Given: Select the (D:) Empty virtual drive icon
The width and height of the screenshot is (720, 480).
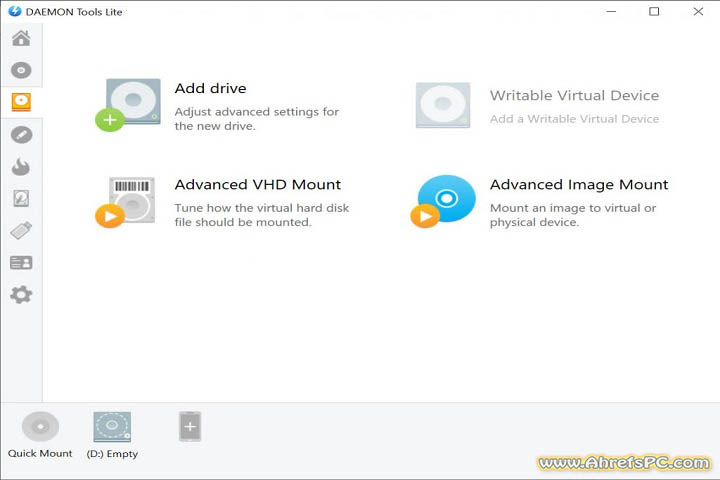Looking at the screenshot, I should [x=112, y=427].
